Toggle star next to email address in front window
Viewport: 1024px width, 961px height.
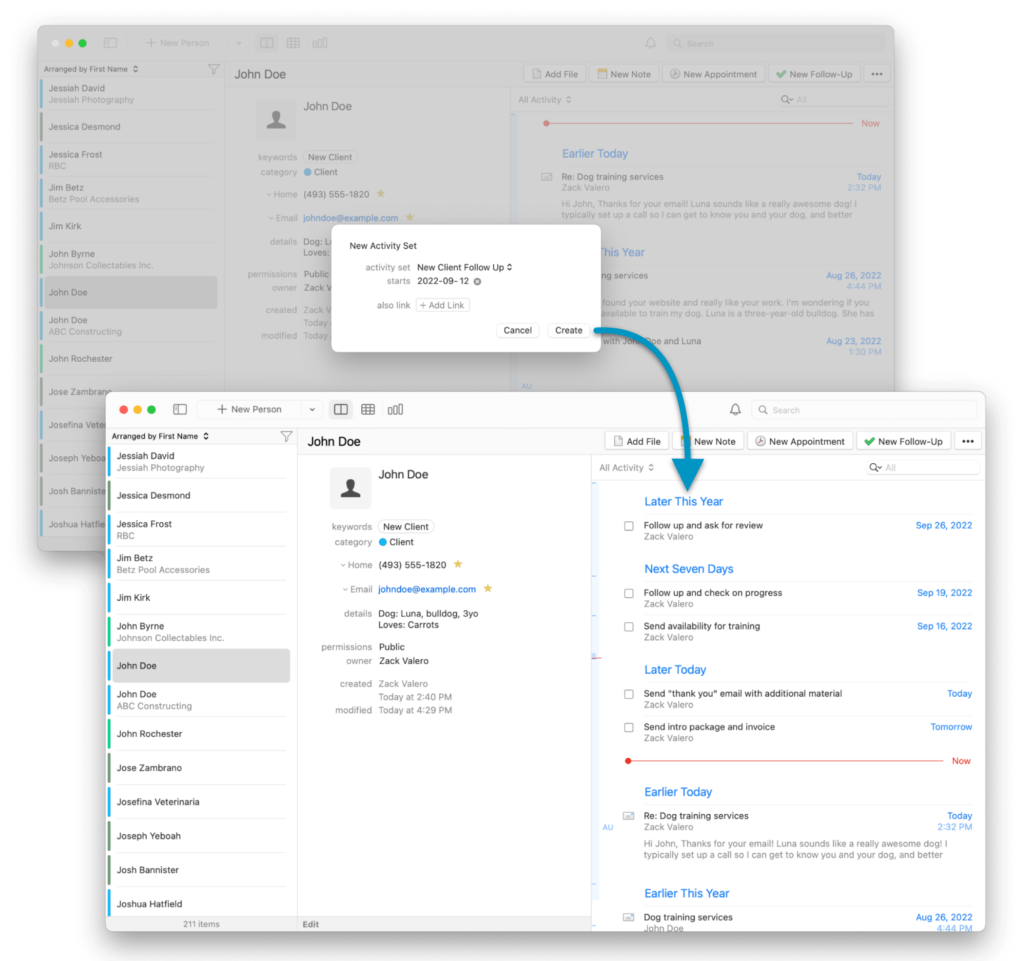click(487, 588)
